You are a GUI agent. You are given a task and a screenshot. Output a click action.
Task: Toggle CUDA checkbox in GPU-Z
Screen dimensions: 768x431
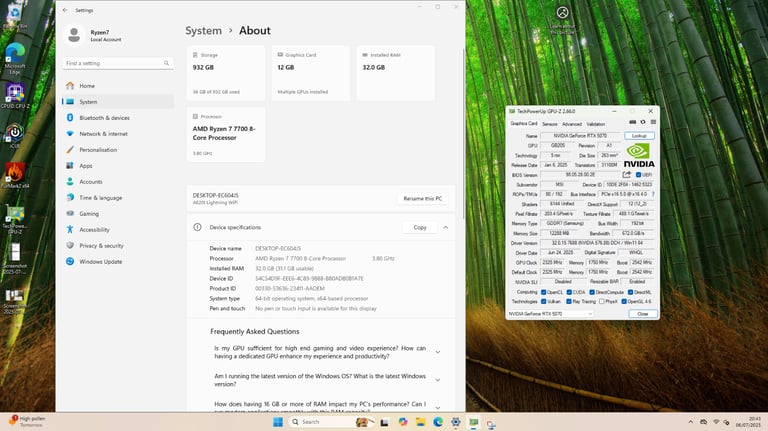569,292
